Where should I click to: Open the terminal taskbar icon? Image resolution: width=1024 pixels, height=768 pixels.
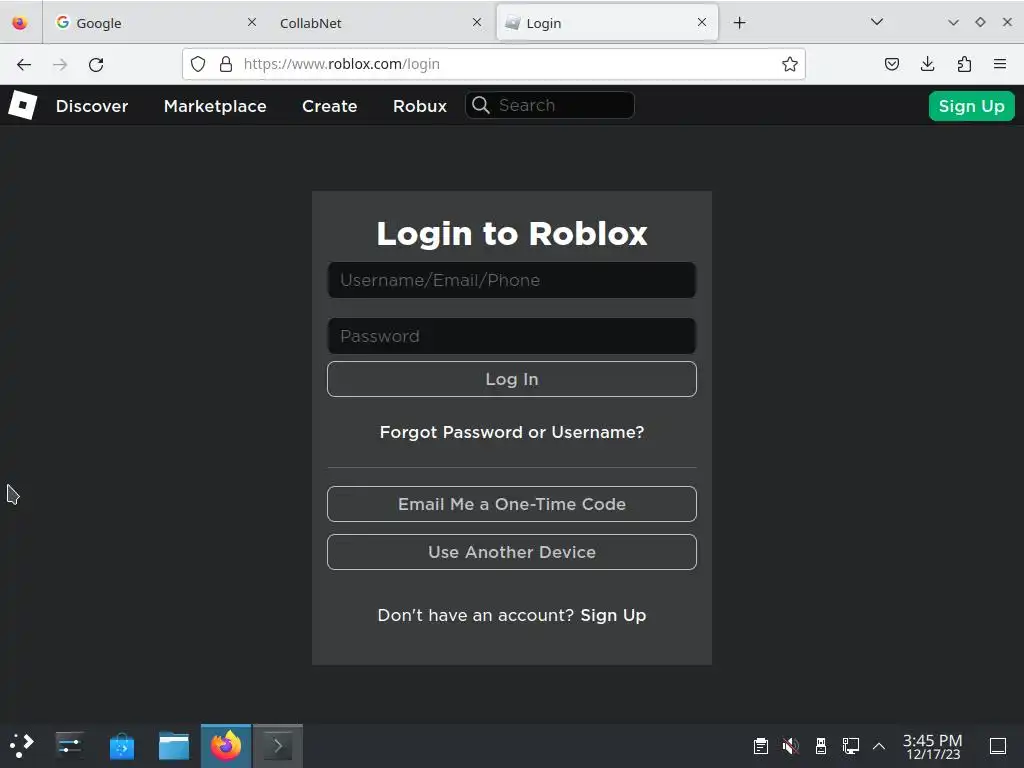278,746
